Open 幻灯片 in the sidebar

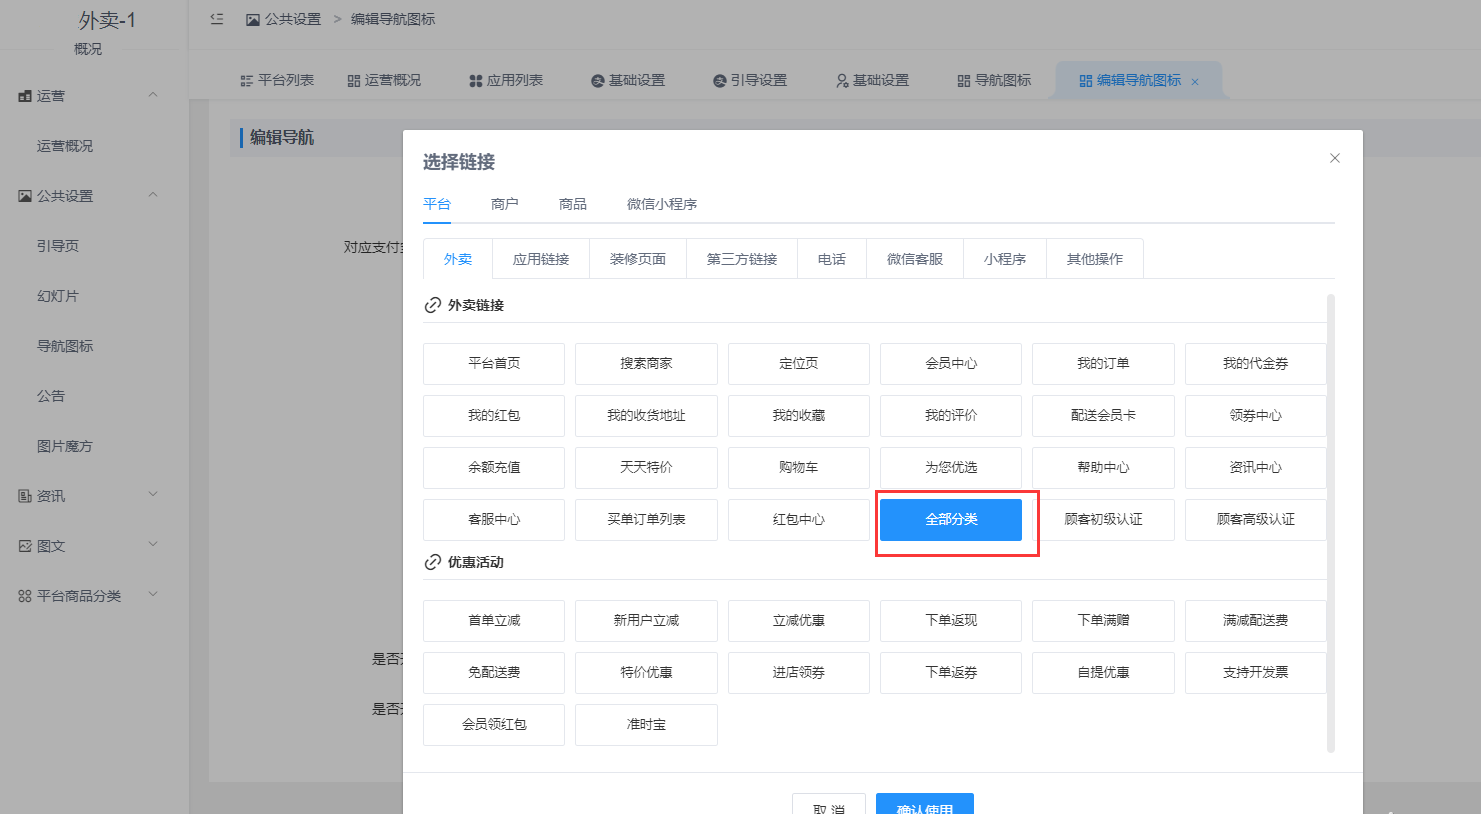58,296
